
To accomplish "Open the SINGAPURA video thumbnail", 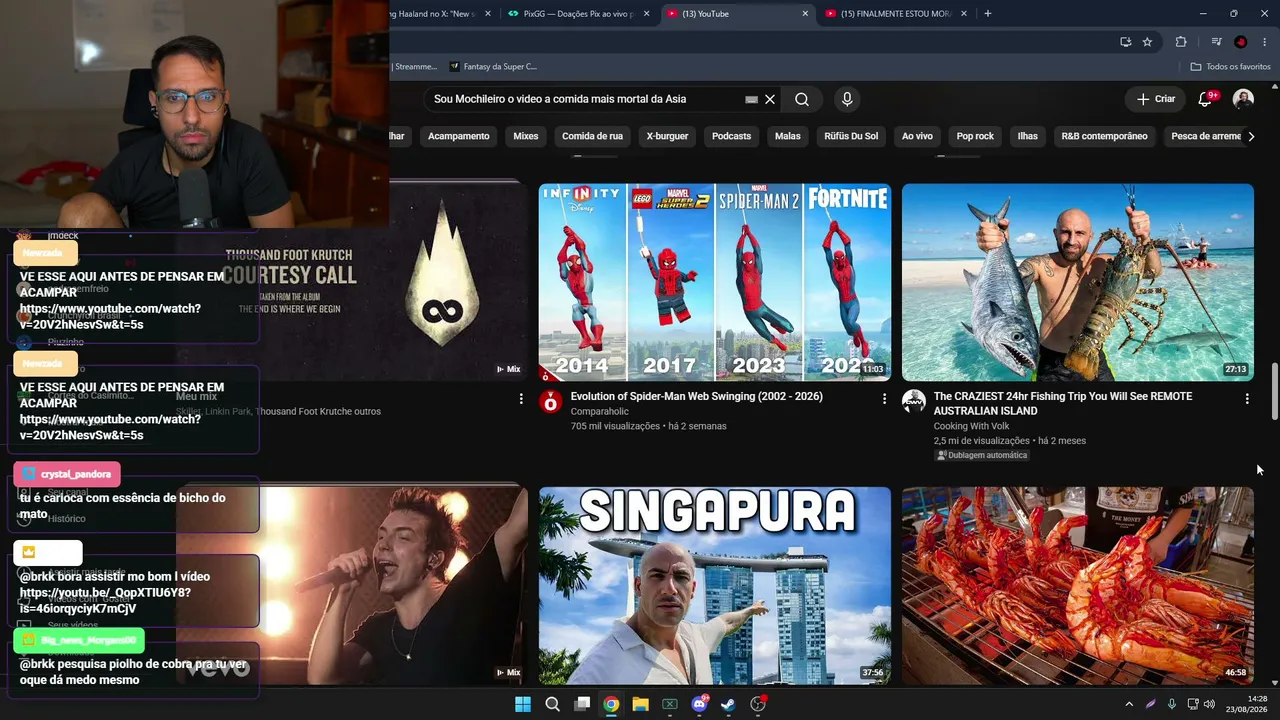I will point(715,586).
